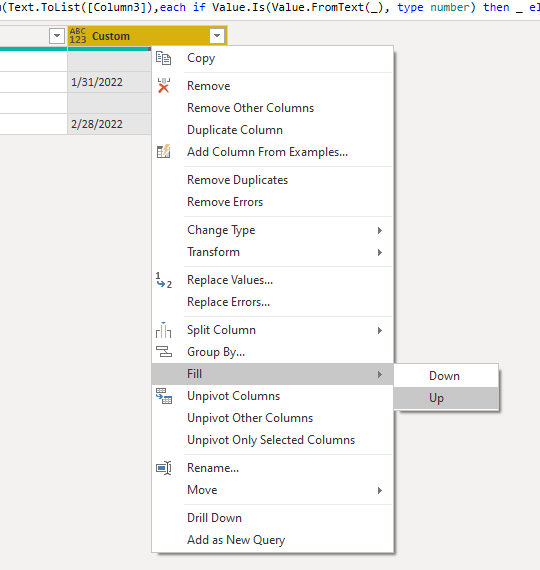This screenshot has width=540, height=570.
Task: Choose Replace Values...
Action: click(272, 280)
